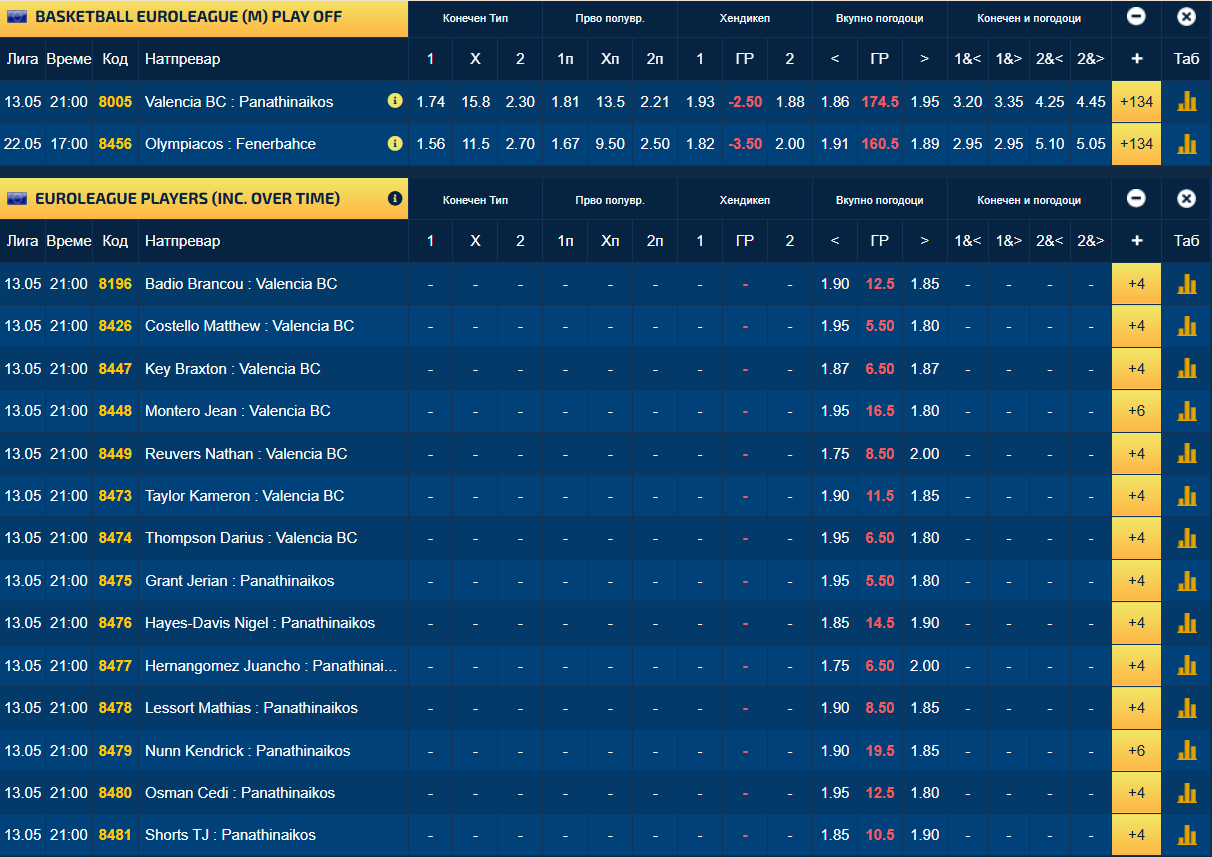Click Euroleague Players (Inc. Over Time) title
The width and height of the screenshot is (1212, 857).
pos(188,199)
